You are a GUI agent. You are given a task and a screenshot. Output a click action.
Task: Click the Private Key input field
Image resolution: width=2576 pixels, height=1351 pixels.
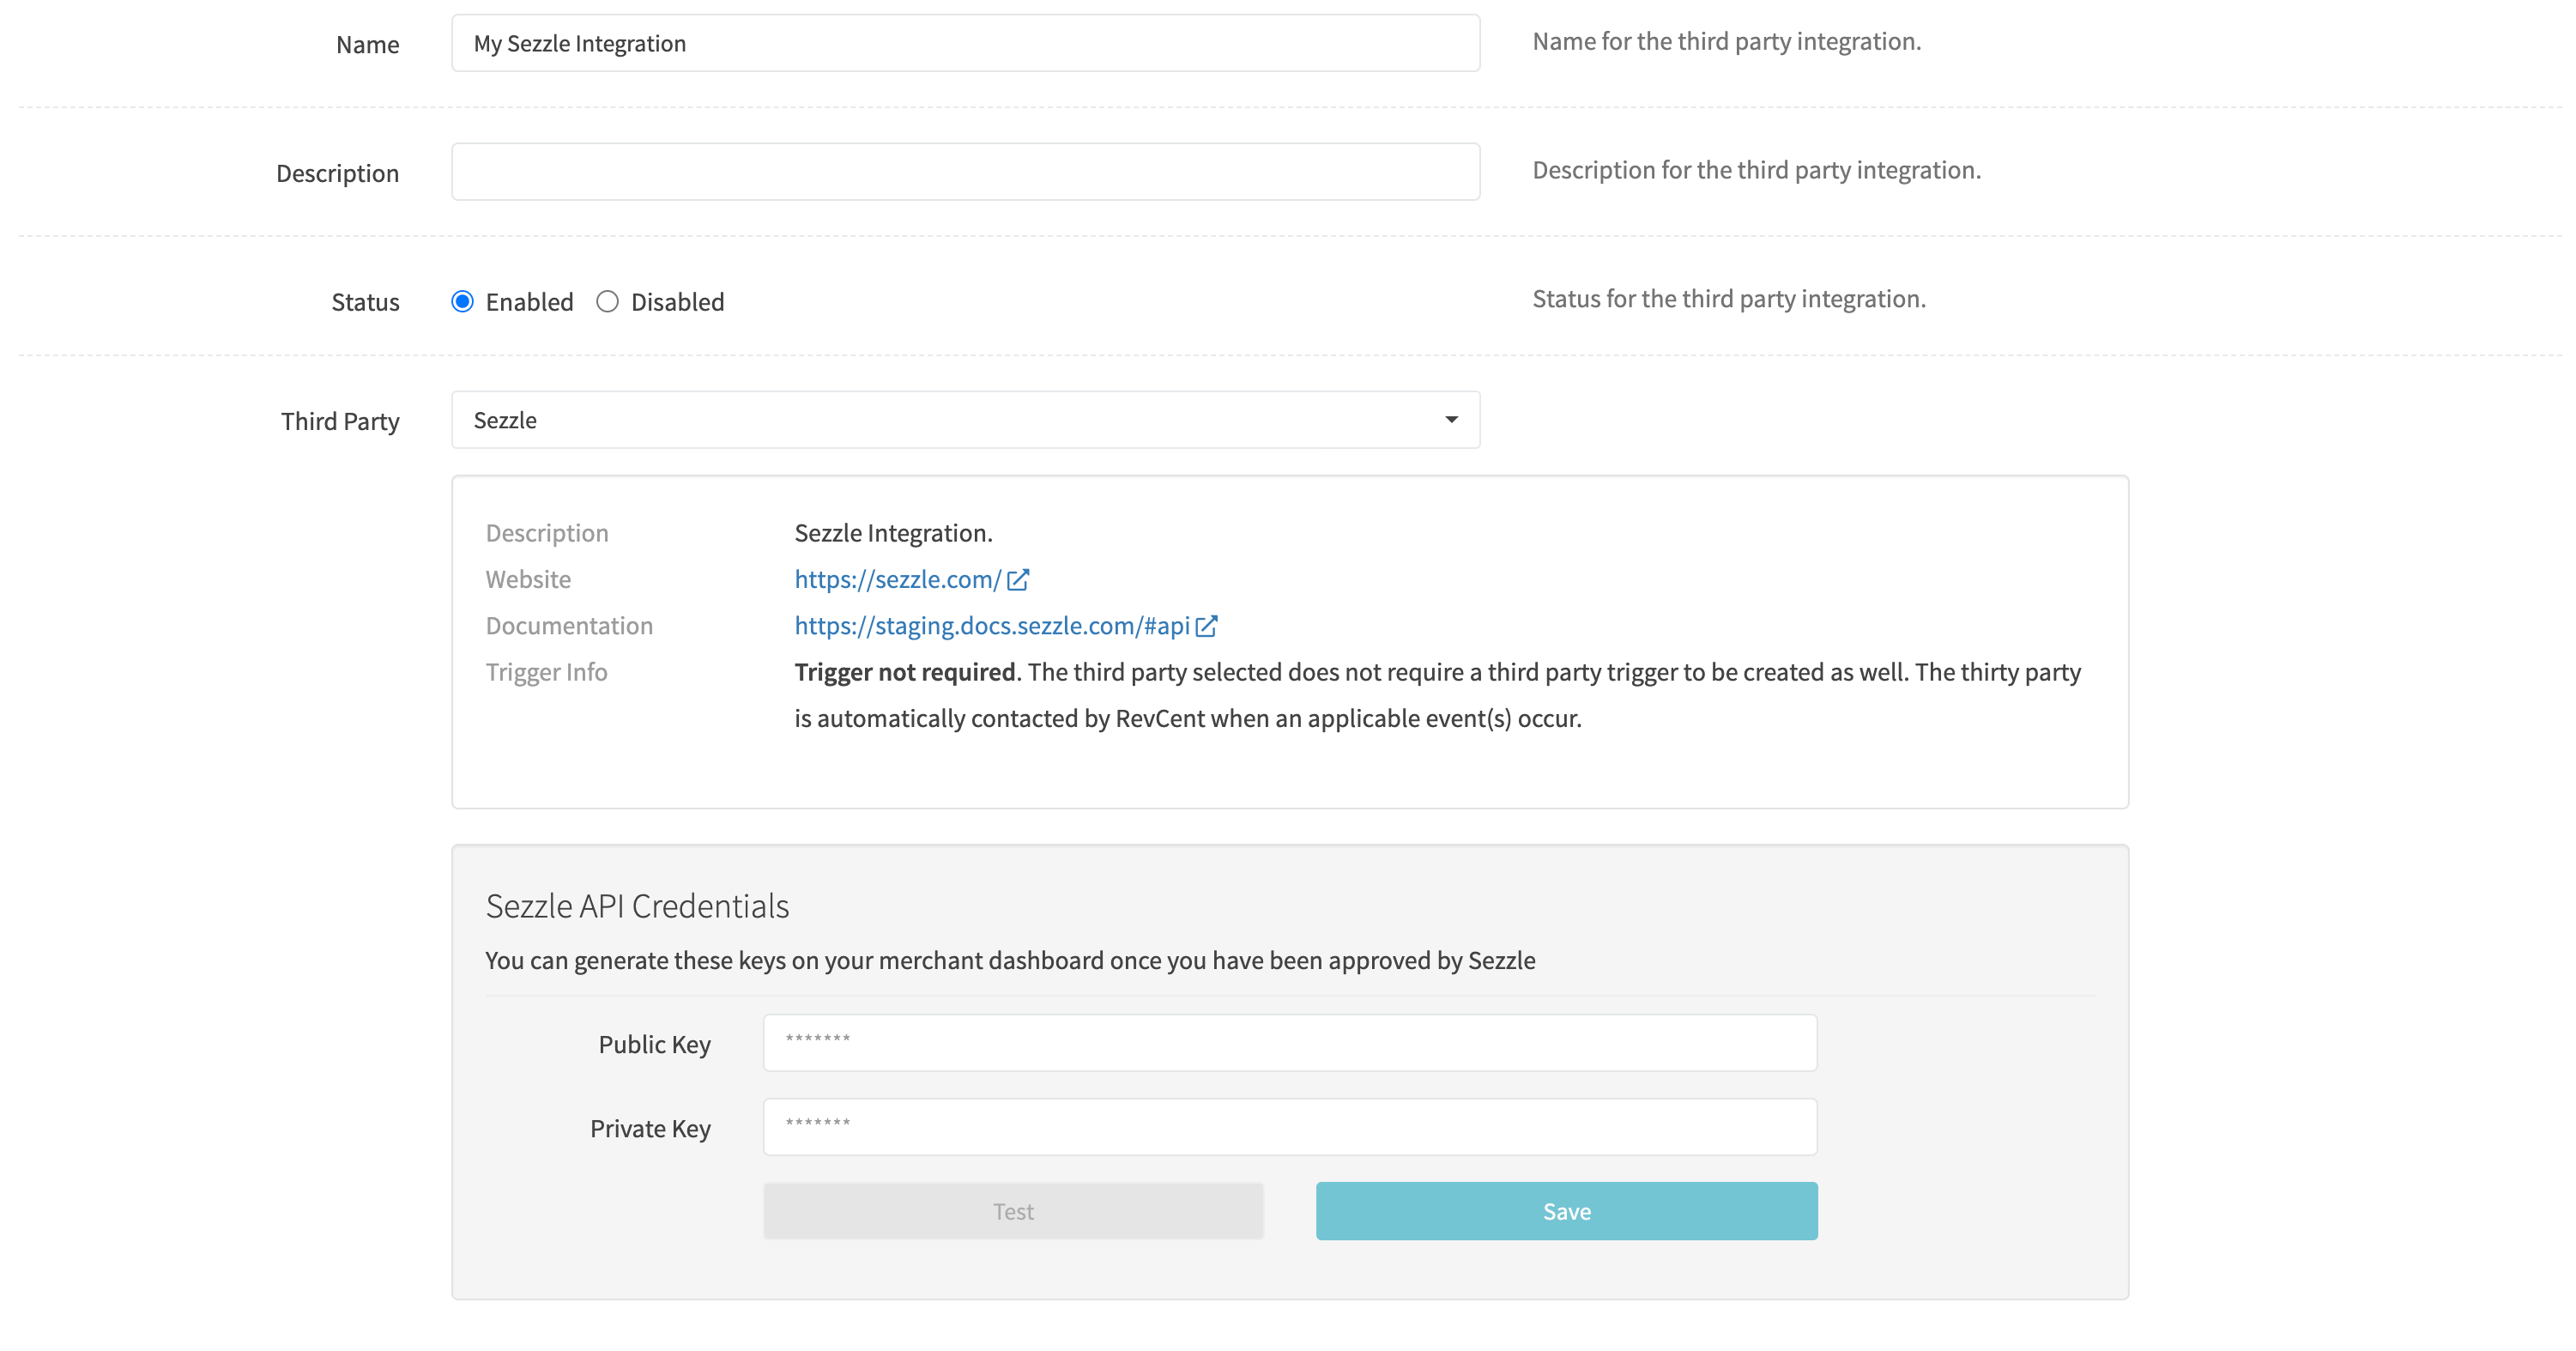click(1290, 1127)
